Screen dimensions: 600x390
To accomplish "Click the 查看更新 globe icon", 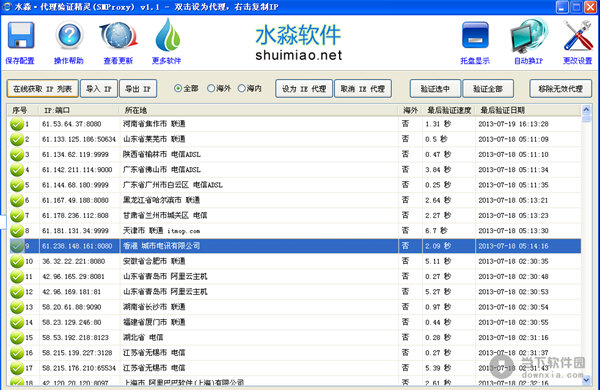I will click(x=118, y=36).
